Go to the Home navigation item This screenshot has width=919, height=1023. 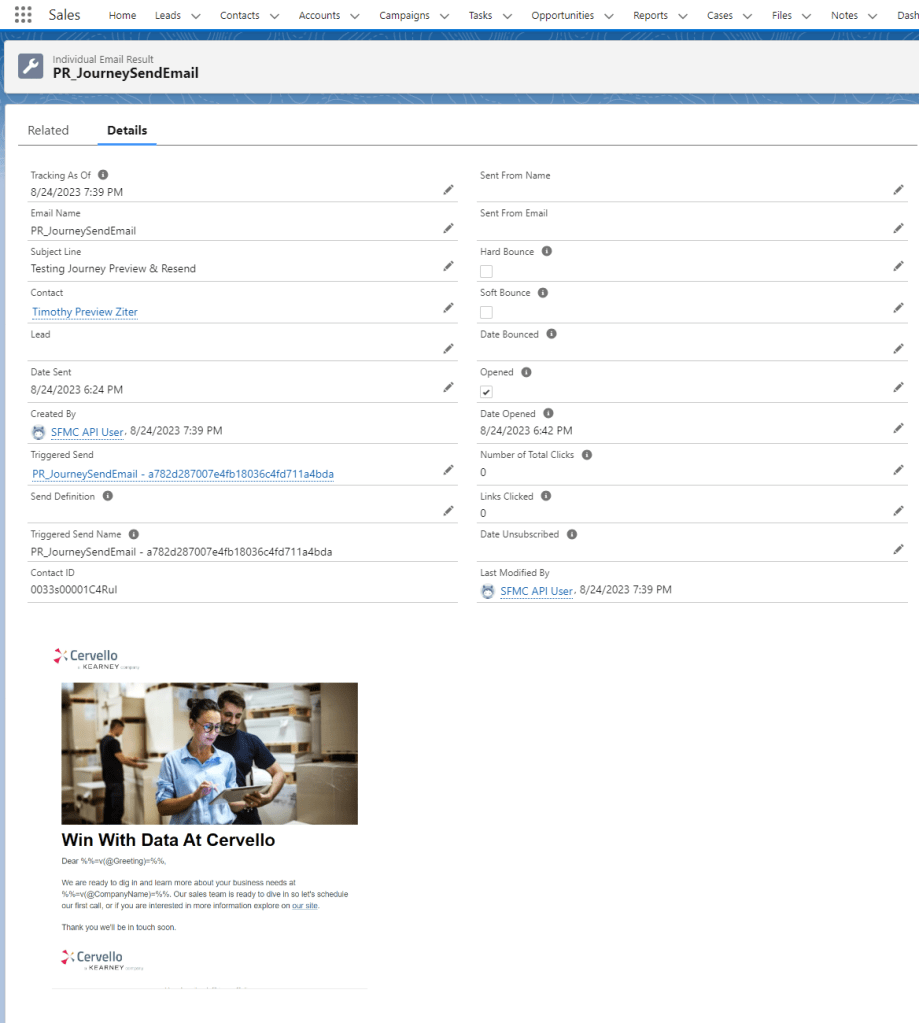(x=122, y=16)
